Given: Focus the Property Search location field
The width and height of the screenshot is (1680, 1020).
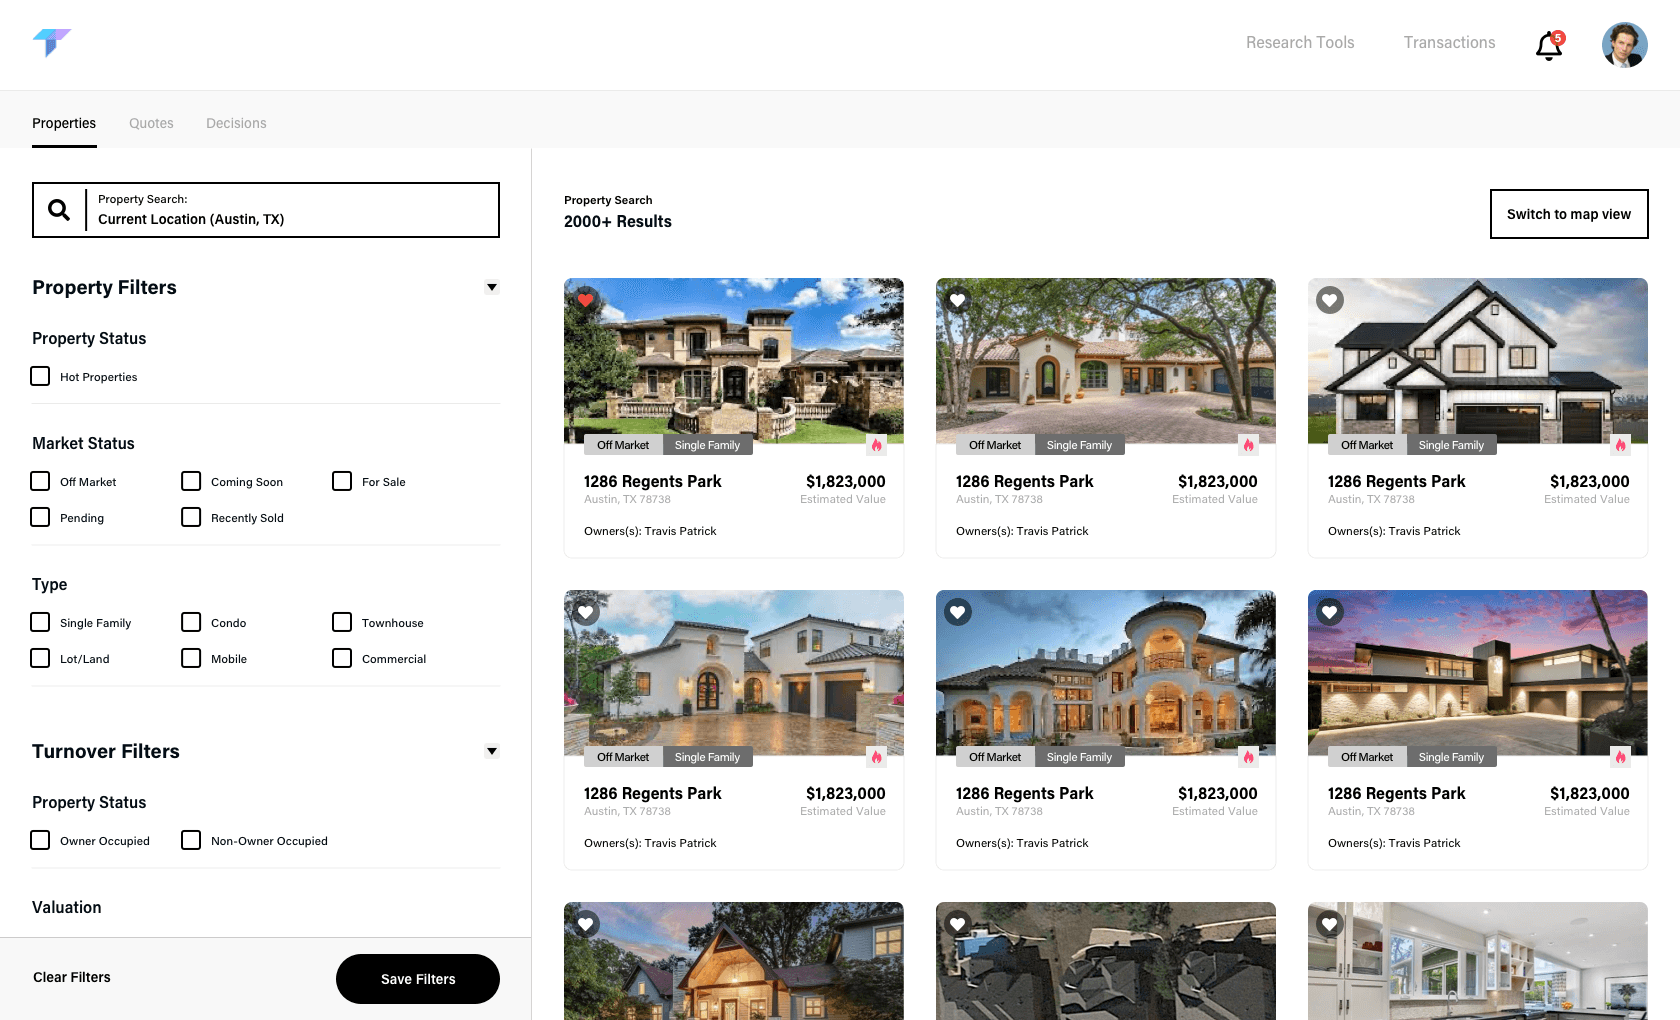Looking at the screenshot, I should [266, 210].
